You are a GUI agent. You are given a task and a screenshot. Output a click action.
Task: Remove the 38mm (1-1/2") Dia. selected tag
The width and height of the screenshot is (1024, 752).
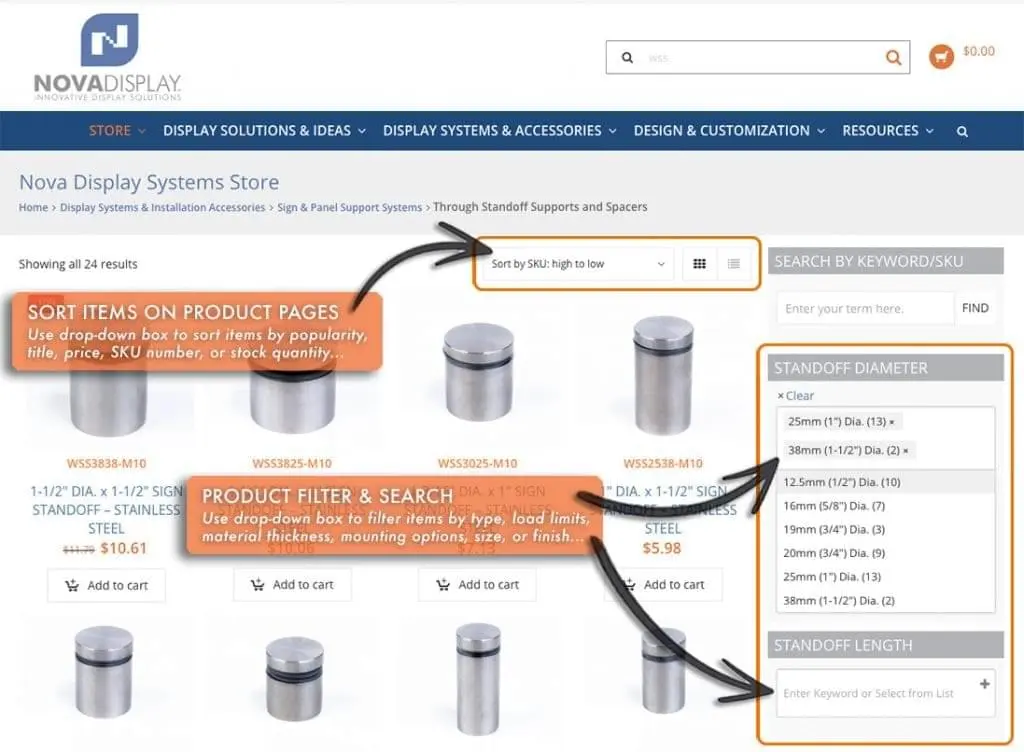coord(906,450)
